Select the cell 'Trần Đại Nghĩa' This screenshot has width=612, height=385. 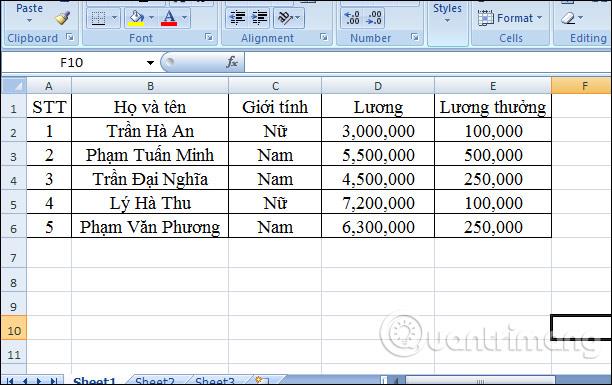click(150, 178)
